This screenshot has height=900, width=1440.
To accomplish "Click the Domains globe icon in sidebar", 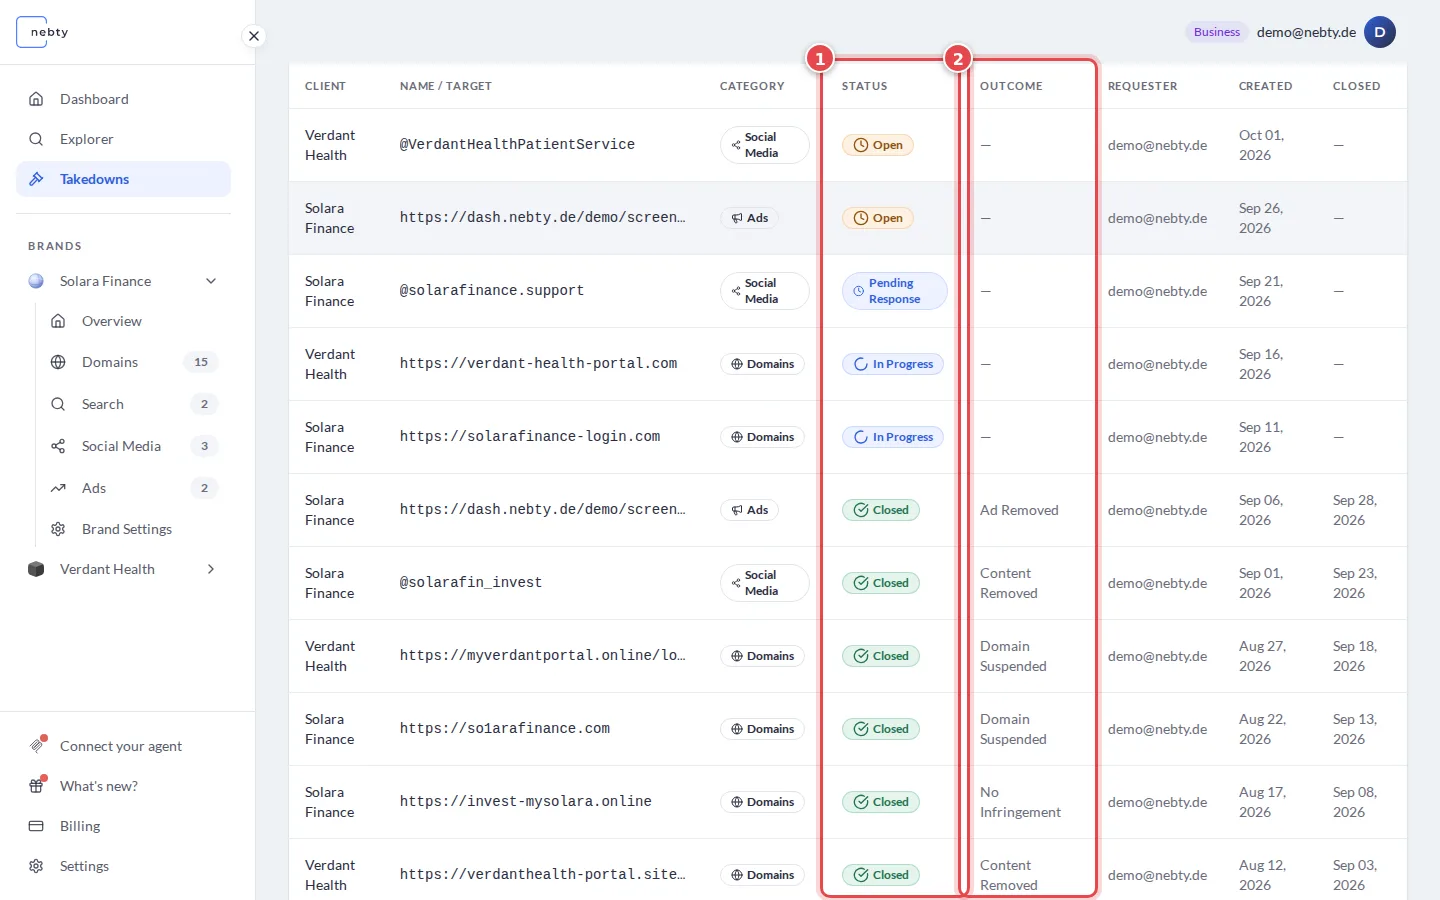I will click(58, 362).
